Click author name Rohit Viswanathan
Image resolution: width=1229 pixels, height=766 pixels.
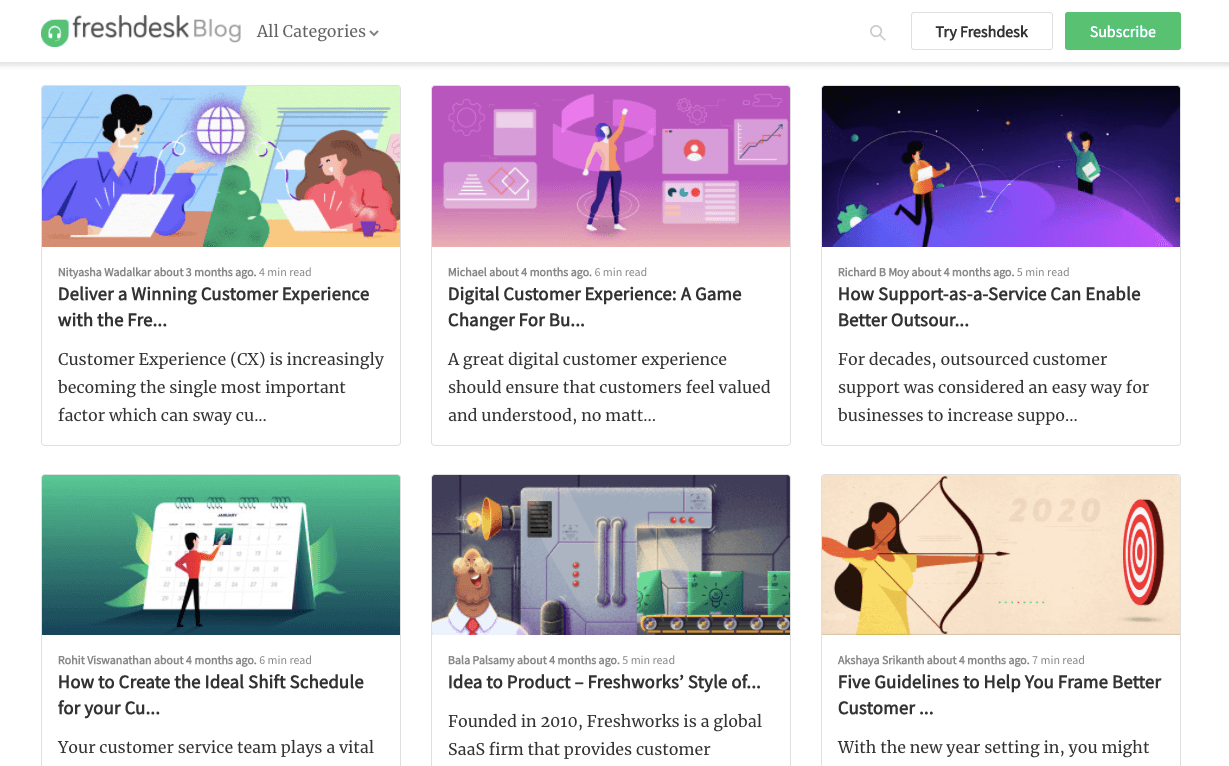point(105,660)
